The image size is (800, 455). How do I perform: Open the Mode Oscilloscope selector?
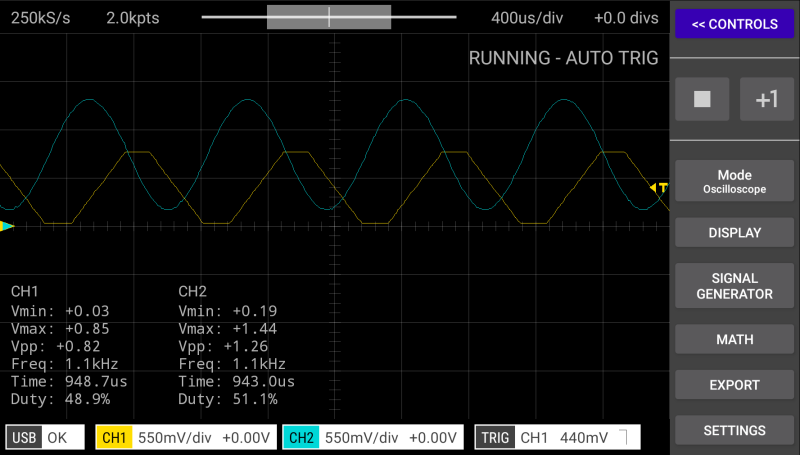click(735, 181)
